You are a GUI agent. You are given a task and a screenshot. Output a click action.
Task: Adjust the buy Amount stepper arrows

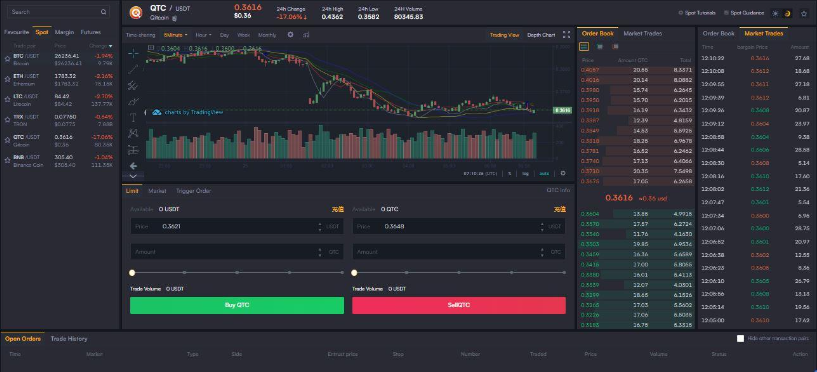click(320, 252)
